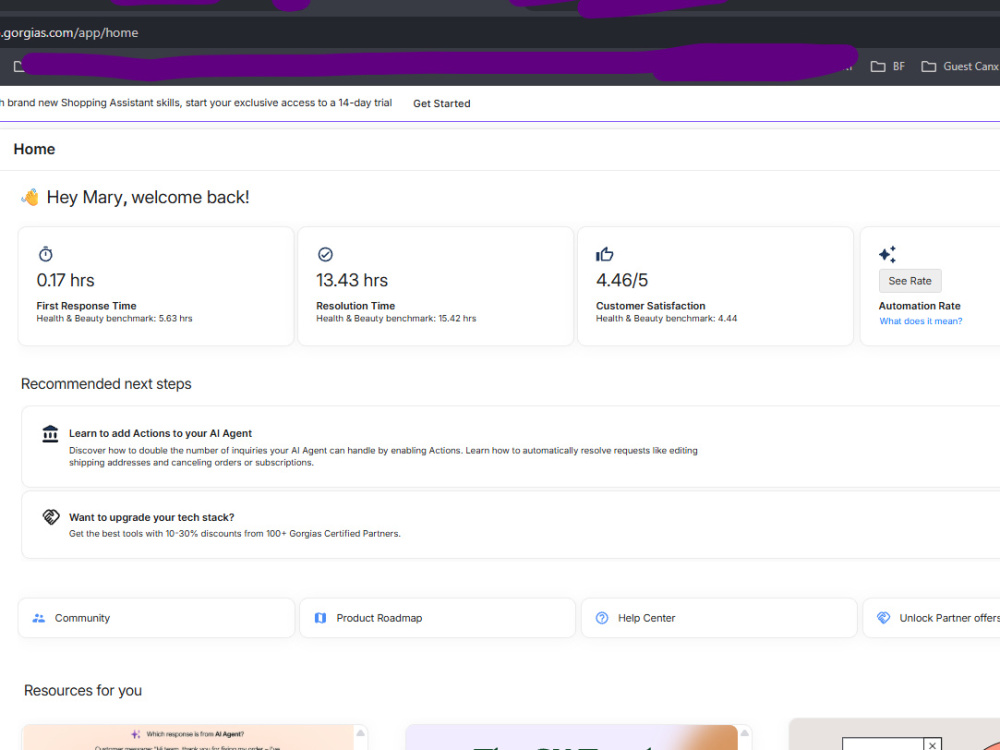Screen dimensions: 1000x750
Task: Open the AI Agent response resource thumbnail
Action: pos(189,737)
